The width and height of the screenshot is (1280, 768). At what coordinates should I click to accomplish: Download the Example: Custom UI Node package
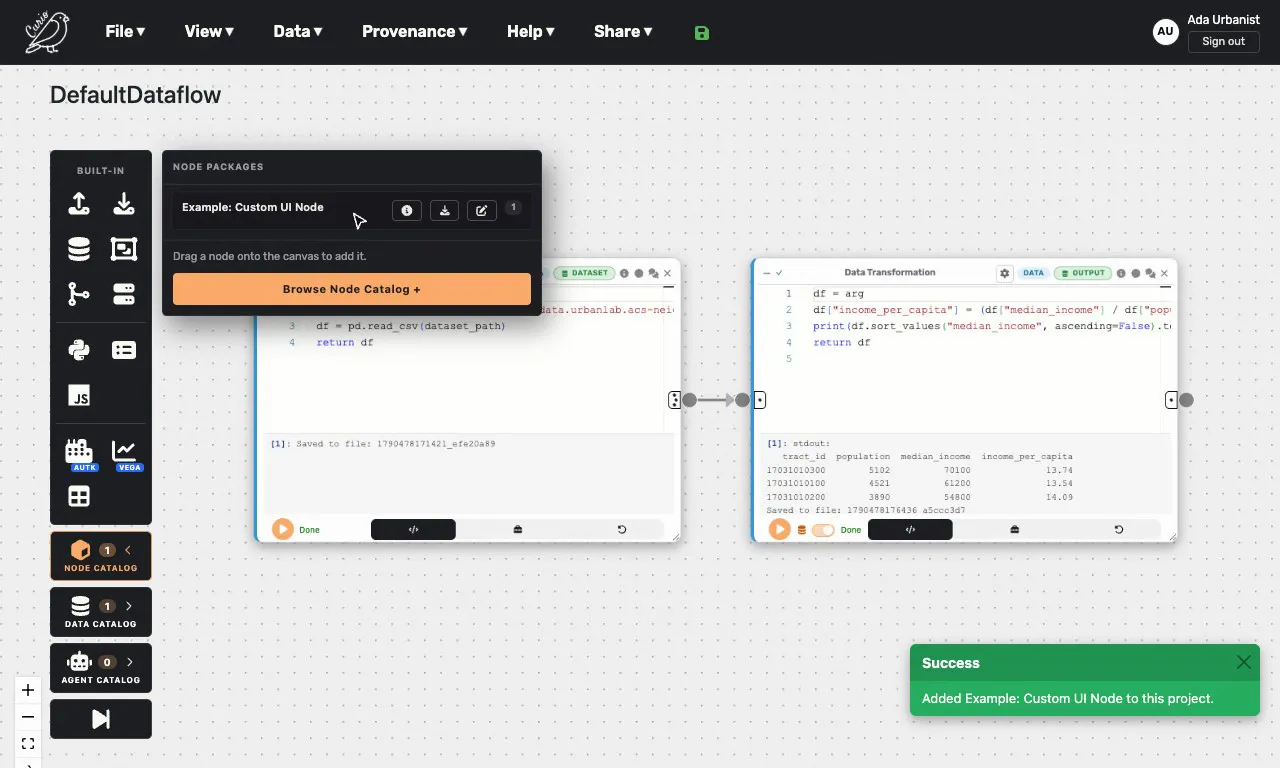(x=444, y=210)
